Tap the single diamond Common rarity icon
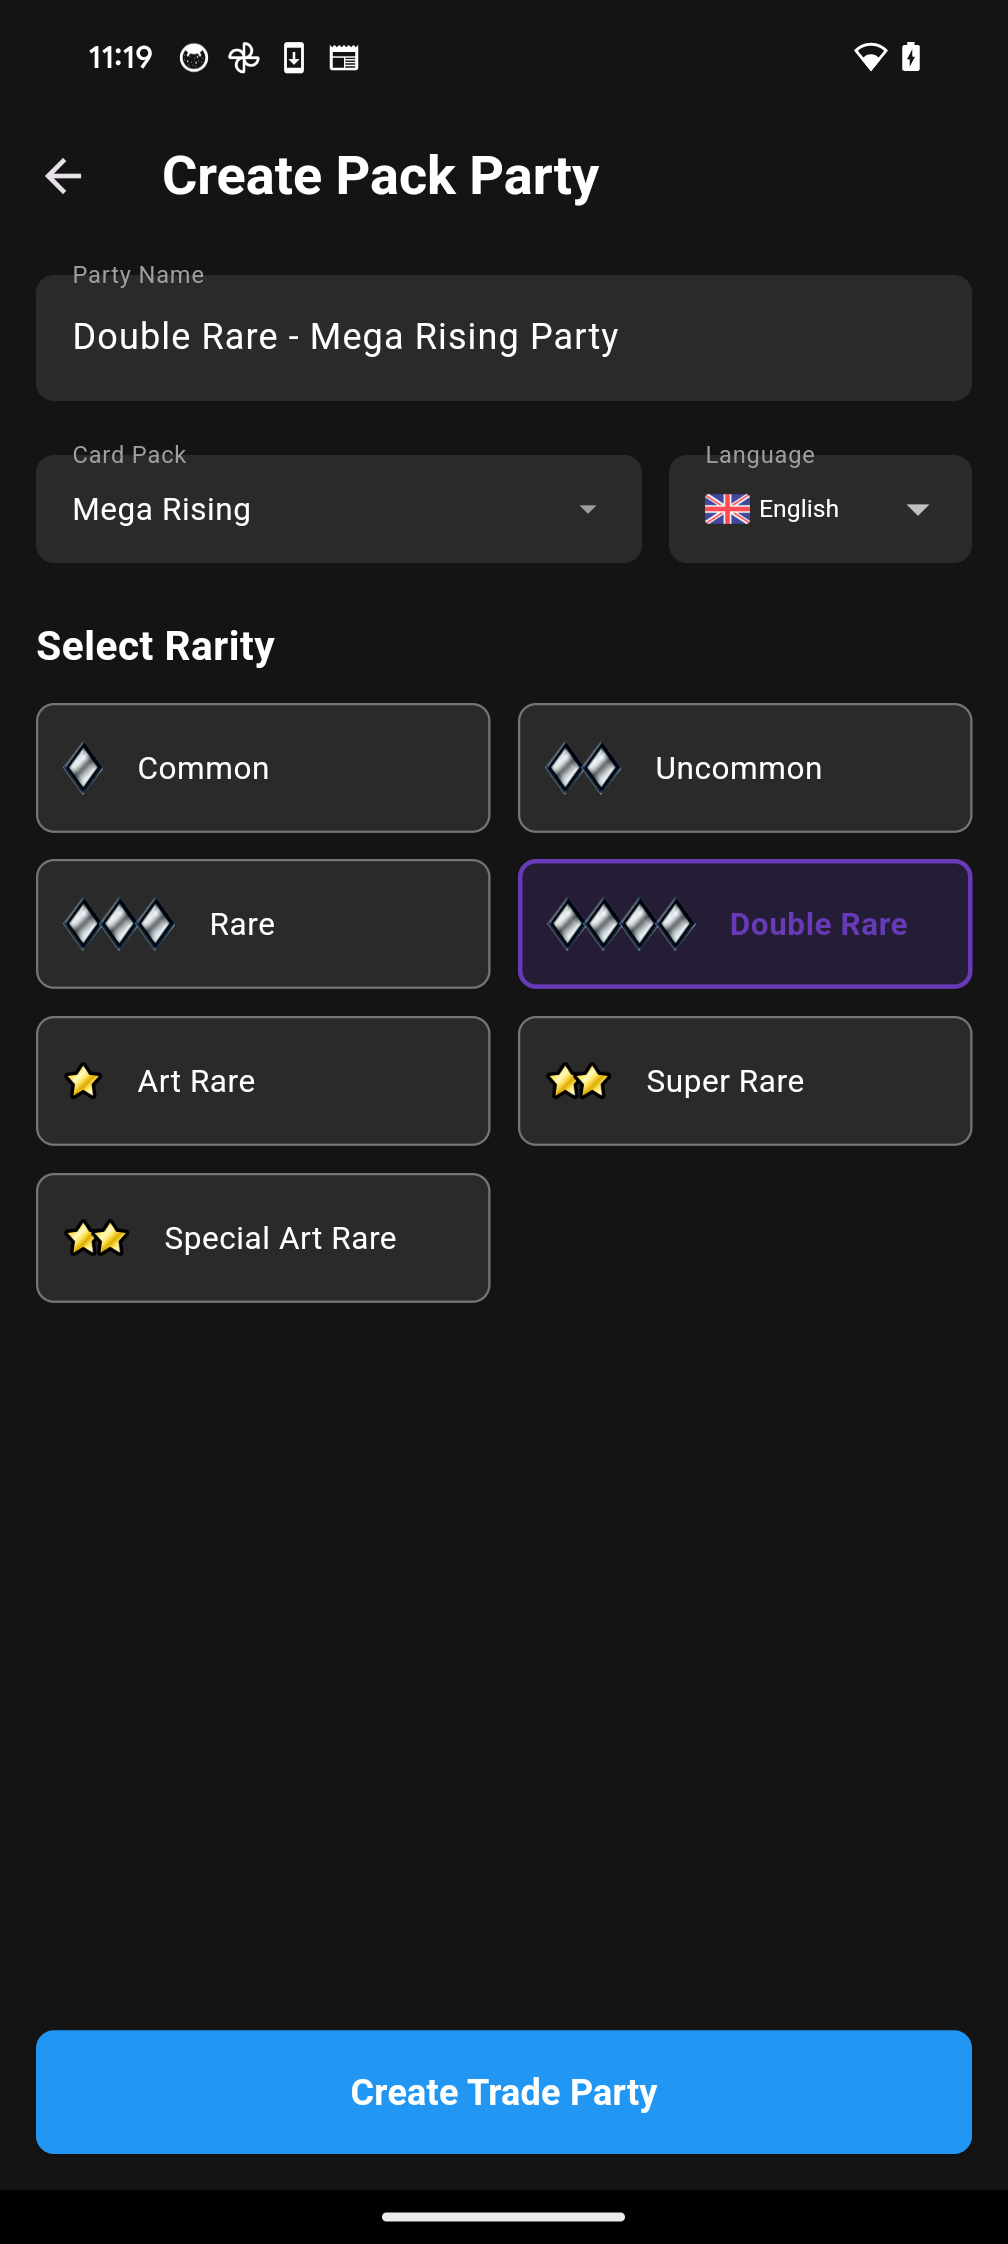Screen dimensions: 1008x2244 [83, 768]
